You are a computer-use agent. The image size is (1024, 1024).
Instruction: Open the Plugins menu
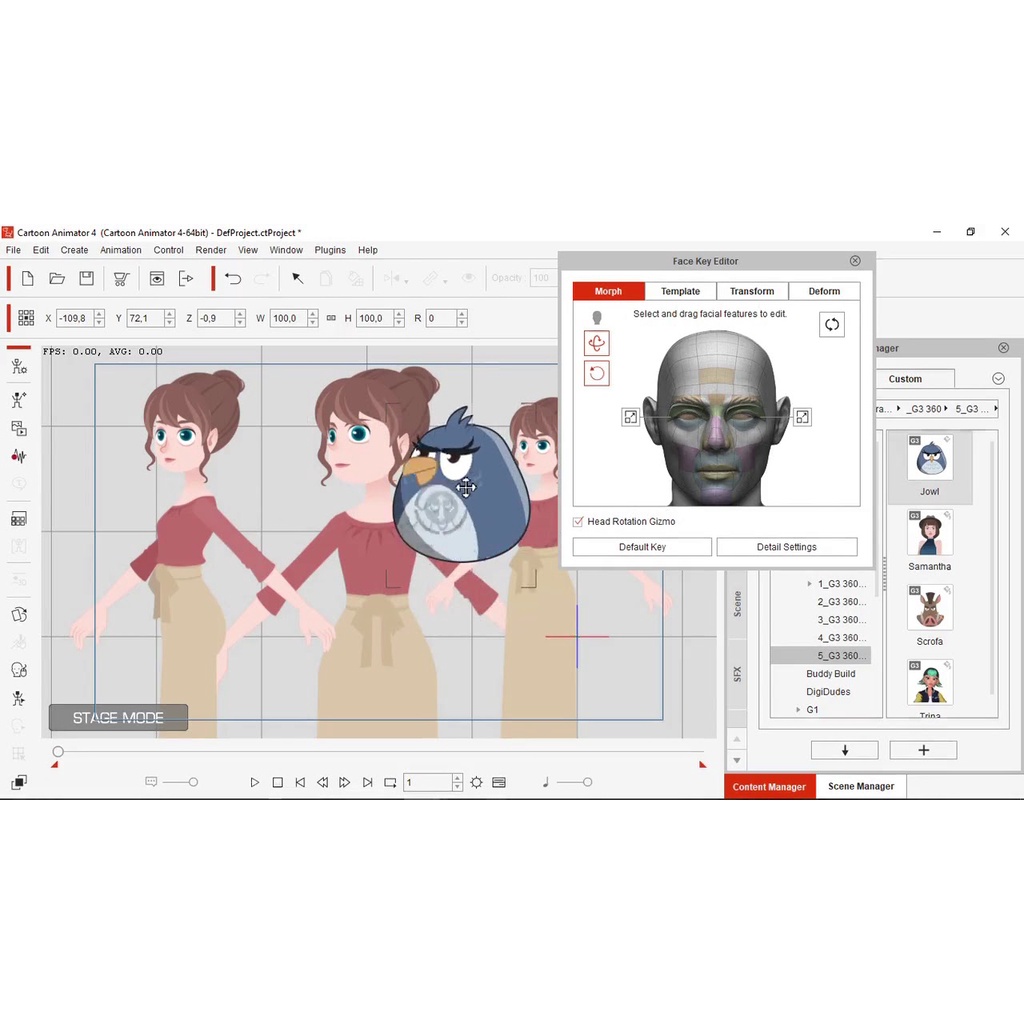click(330, 250)
